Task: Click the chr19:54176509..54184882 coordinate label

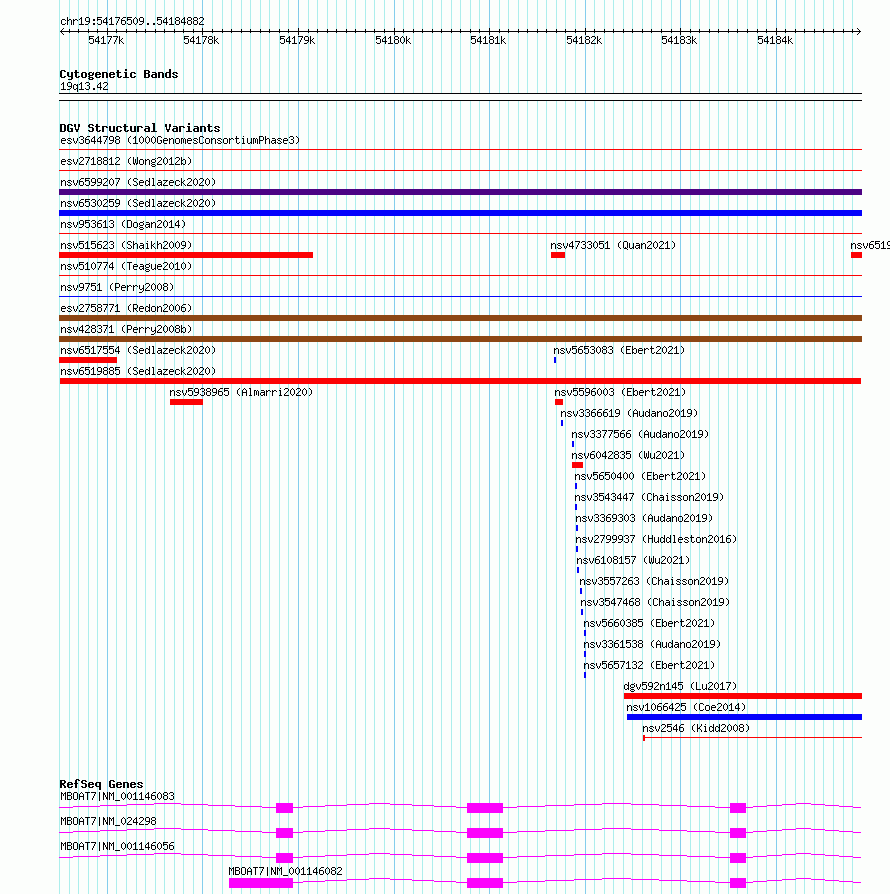Action: 132,22
